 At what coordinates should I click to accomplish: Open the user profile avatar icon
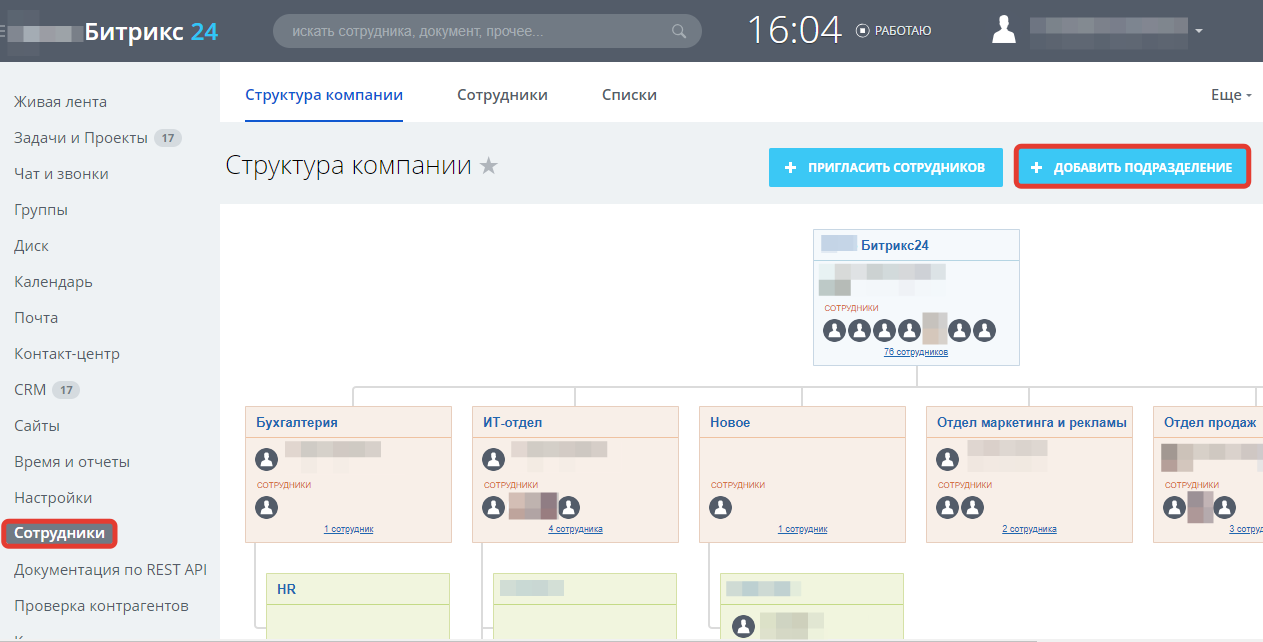click(1004, 30)
